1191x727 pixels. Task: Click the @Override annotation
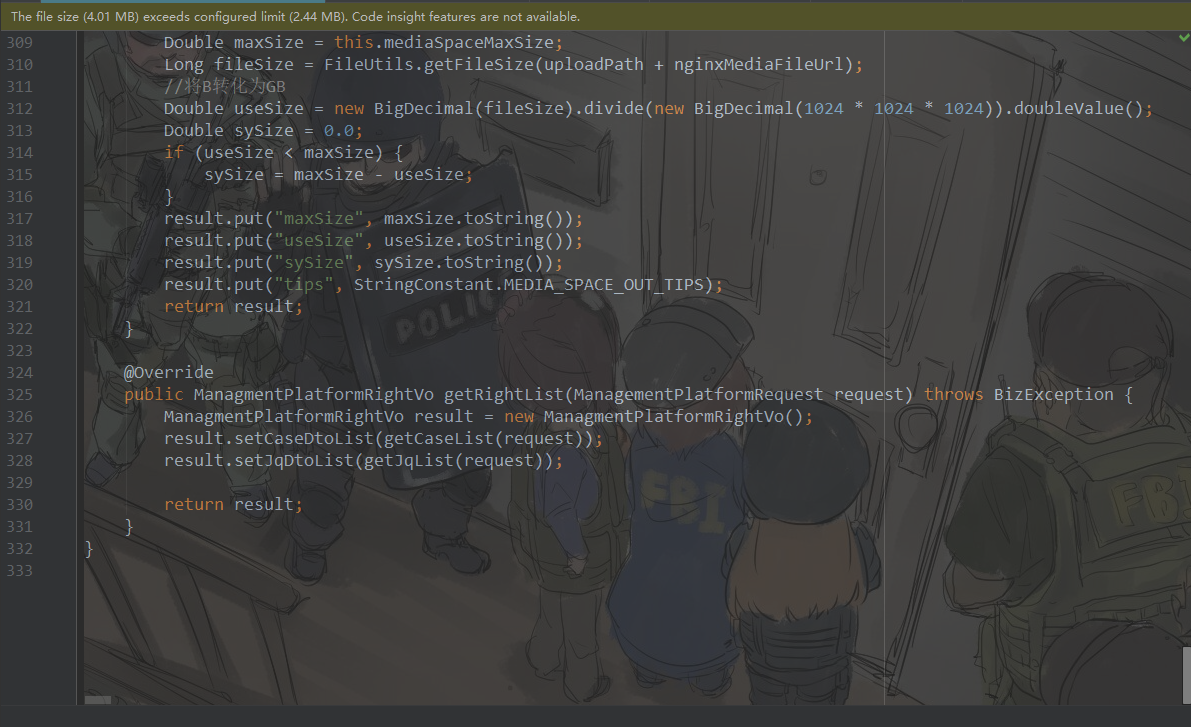(169, 372)
